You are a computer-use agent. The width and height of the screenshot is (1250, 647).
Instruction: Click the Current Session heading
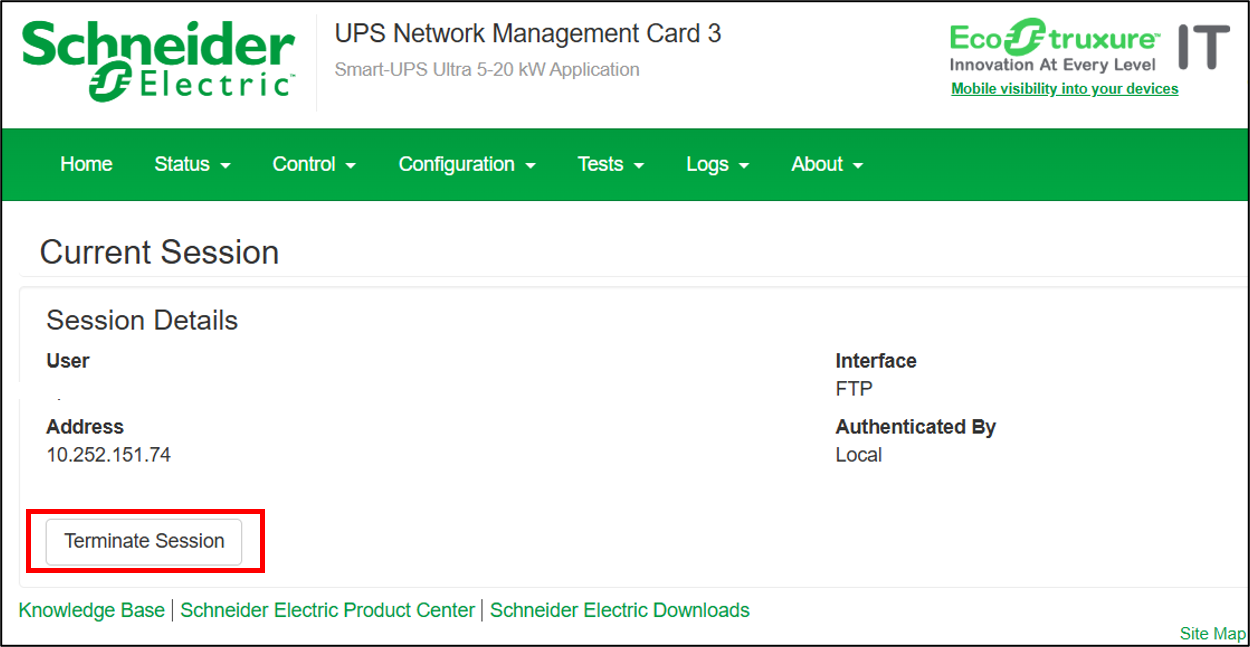[x=159, y=252]
